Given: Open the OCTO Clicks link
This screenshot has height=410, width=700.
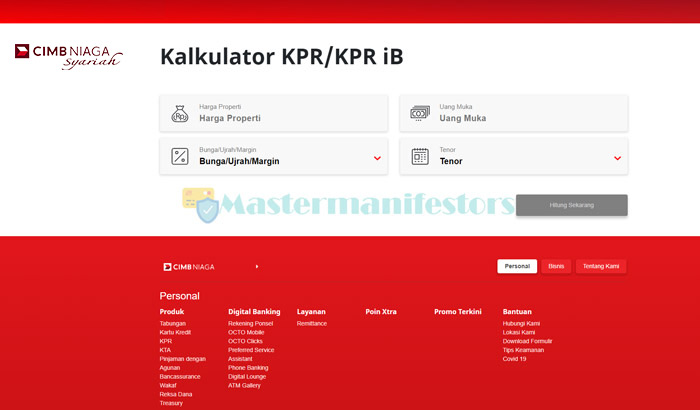Looking at the screenshot, I should pos(245,341).
